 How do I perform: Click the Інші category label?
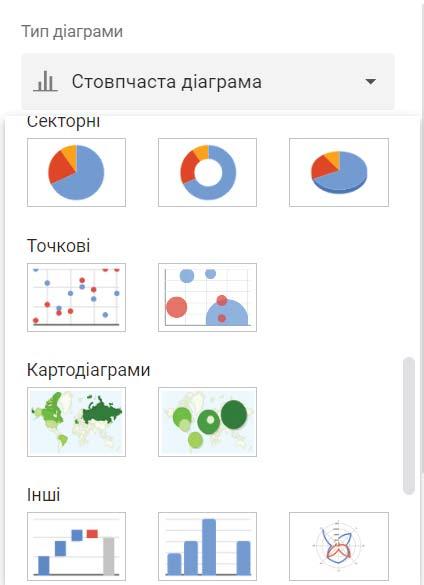(x=44, y=495)
